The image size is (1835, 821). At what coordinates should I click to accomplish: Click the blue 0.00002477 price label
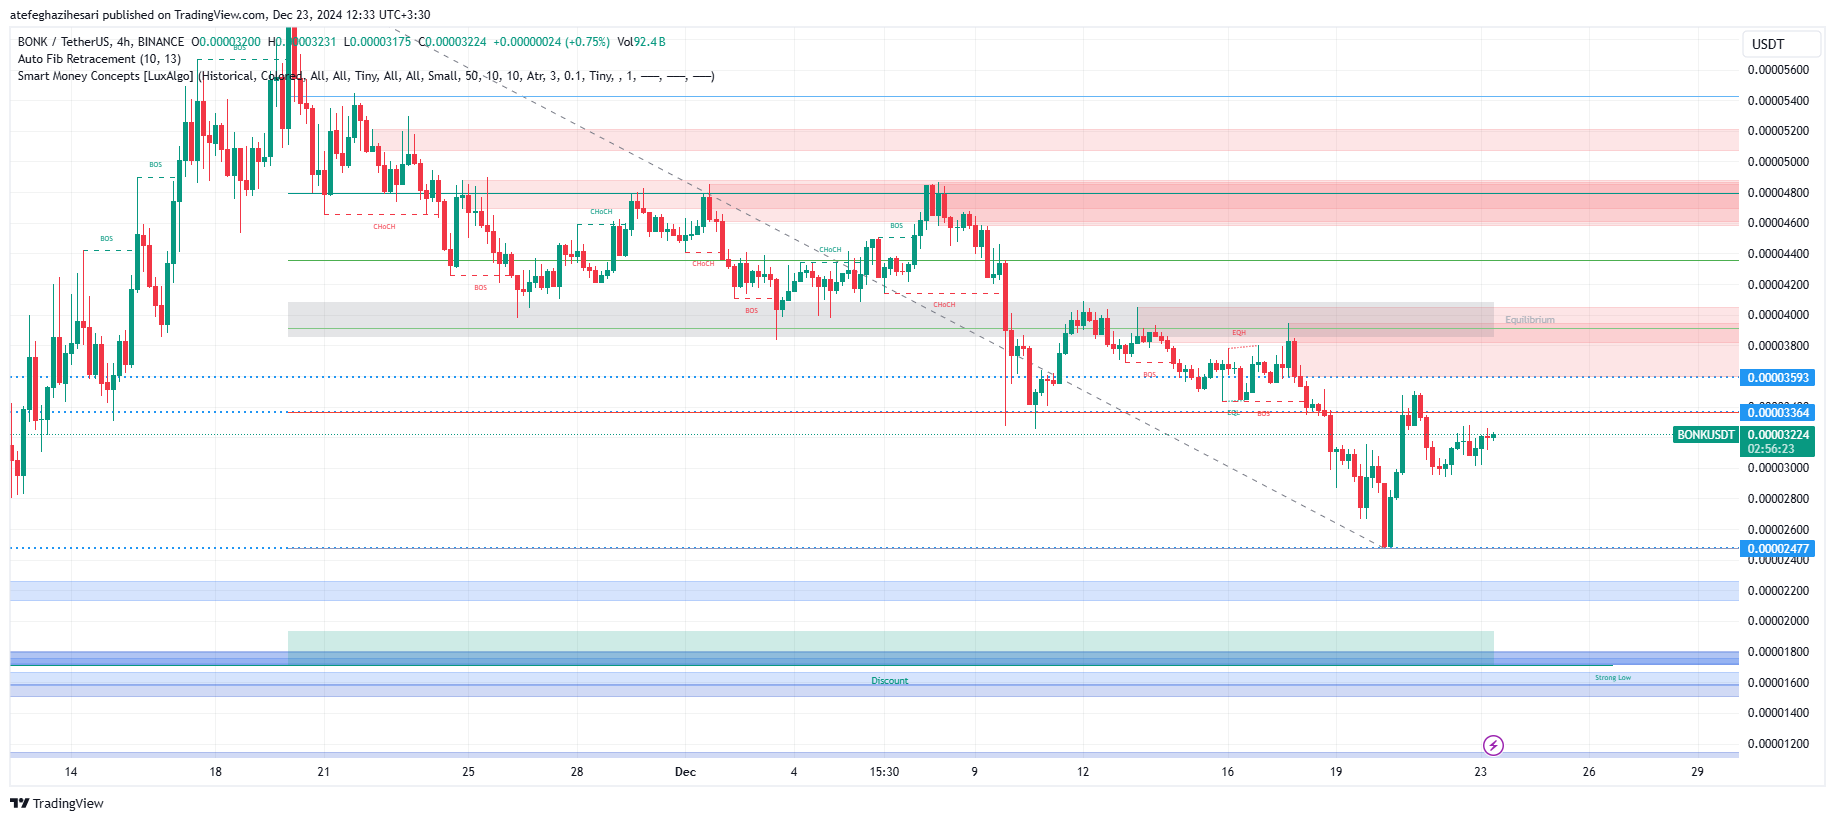[x=1778, y=549]
